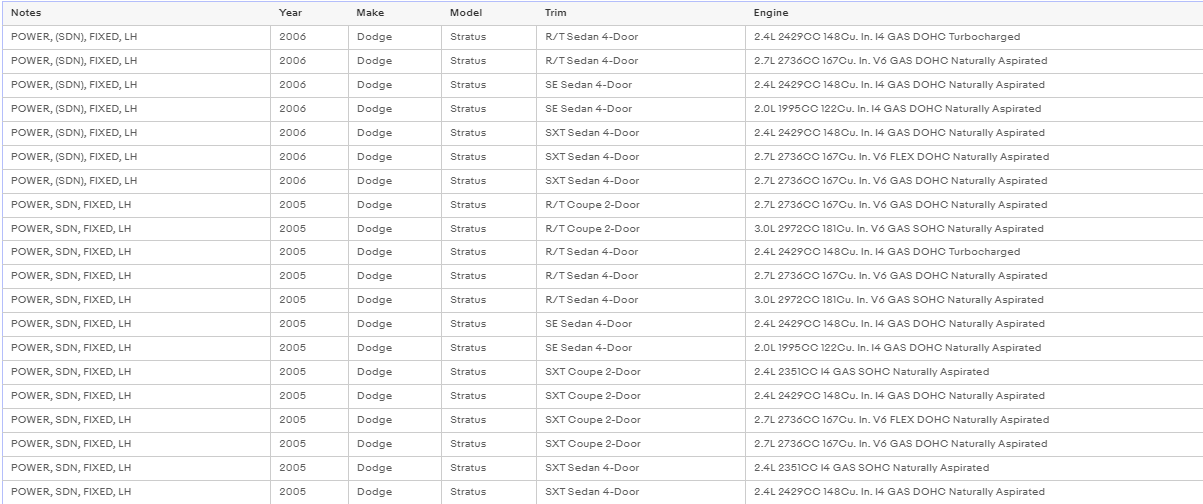This screenshot has width=1203, height=504.
Task: Select SXT Coupe 2-Door trim with FLEX engine
Action: tap(640, 420)
